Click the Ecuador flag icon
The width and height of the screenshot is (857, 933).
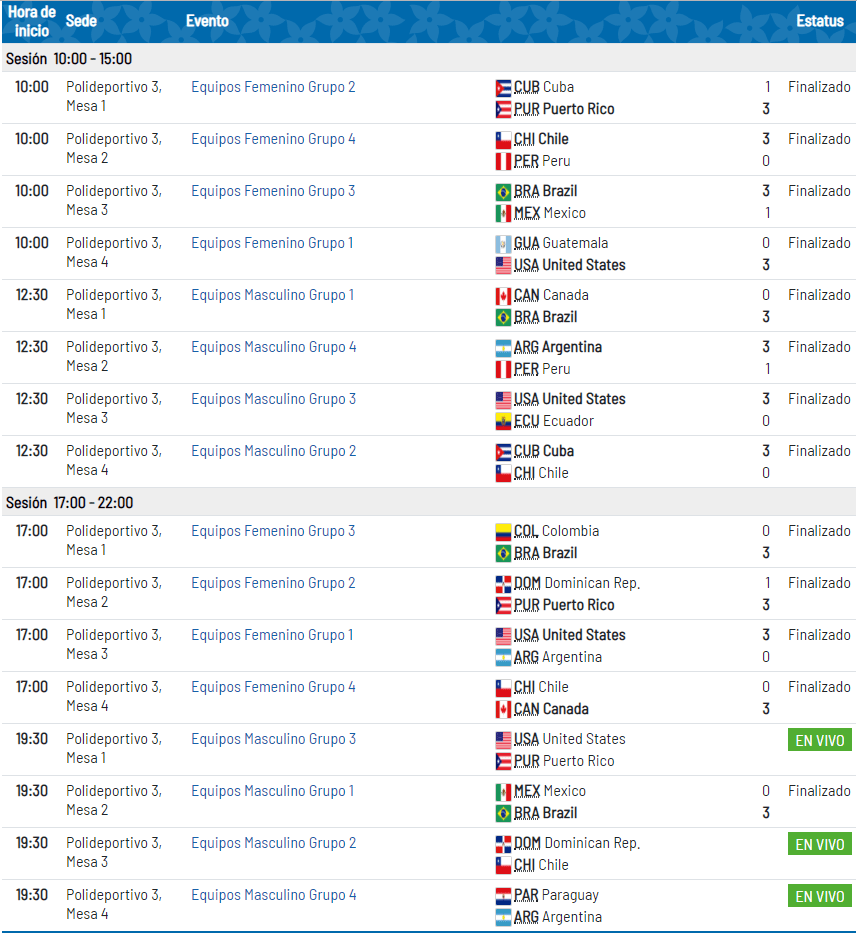pyautogui.click(x=503, y=422)
